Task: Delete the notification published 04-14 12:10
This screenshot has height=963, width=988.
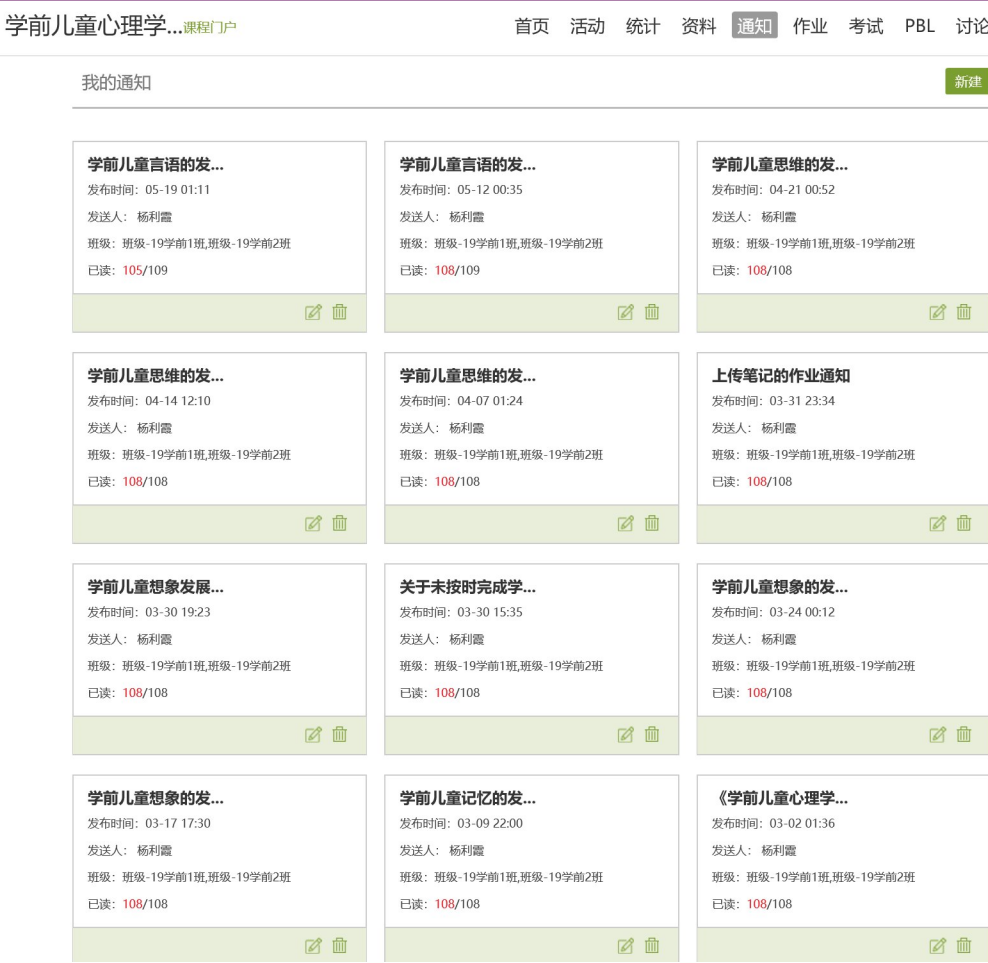Action: click(x=340, y=523)
